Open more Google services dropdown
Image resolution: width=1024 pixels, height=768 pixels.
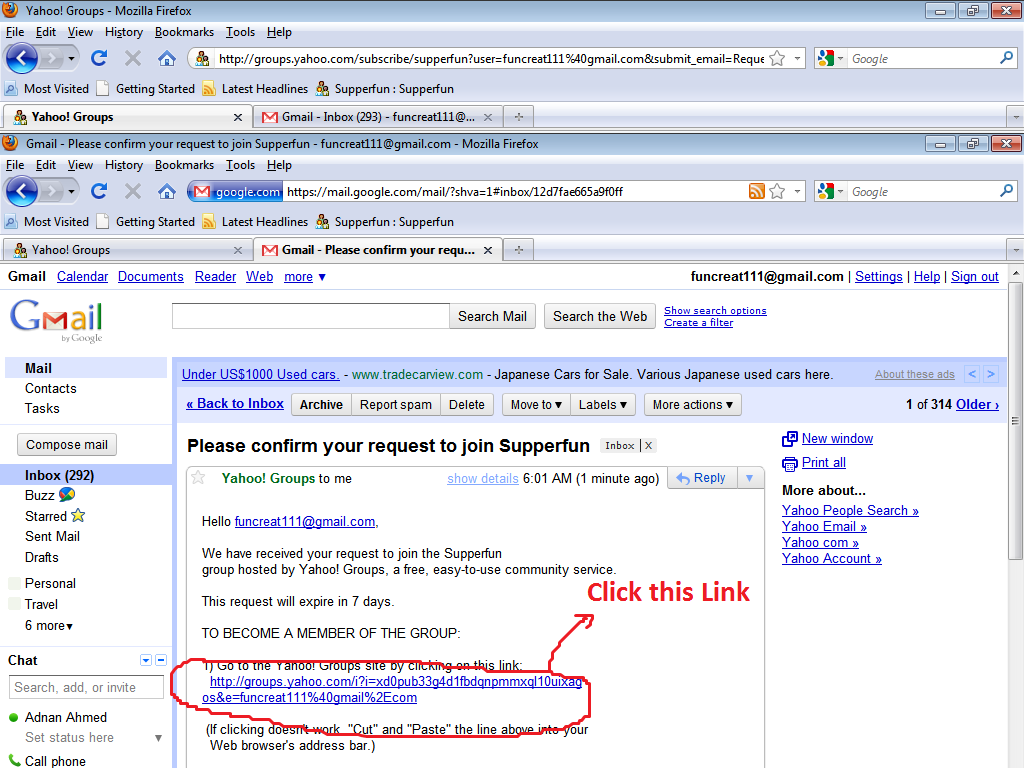pos(305,276)
